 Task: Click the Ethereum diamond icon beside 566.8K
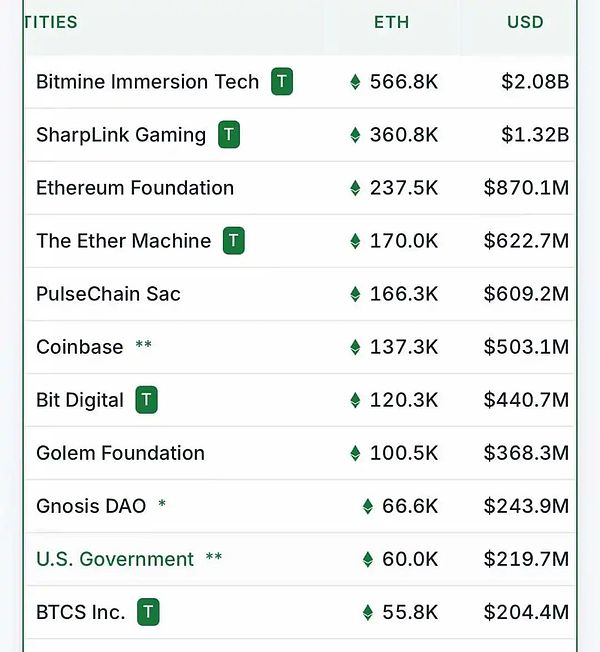[x=355, y=82]
